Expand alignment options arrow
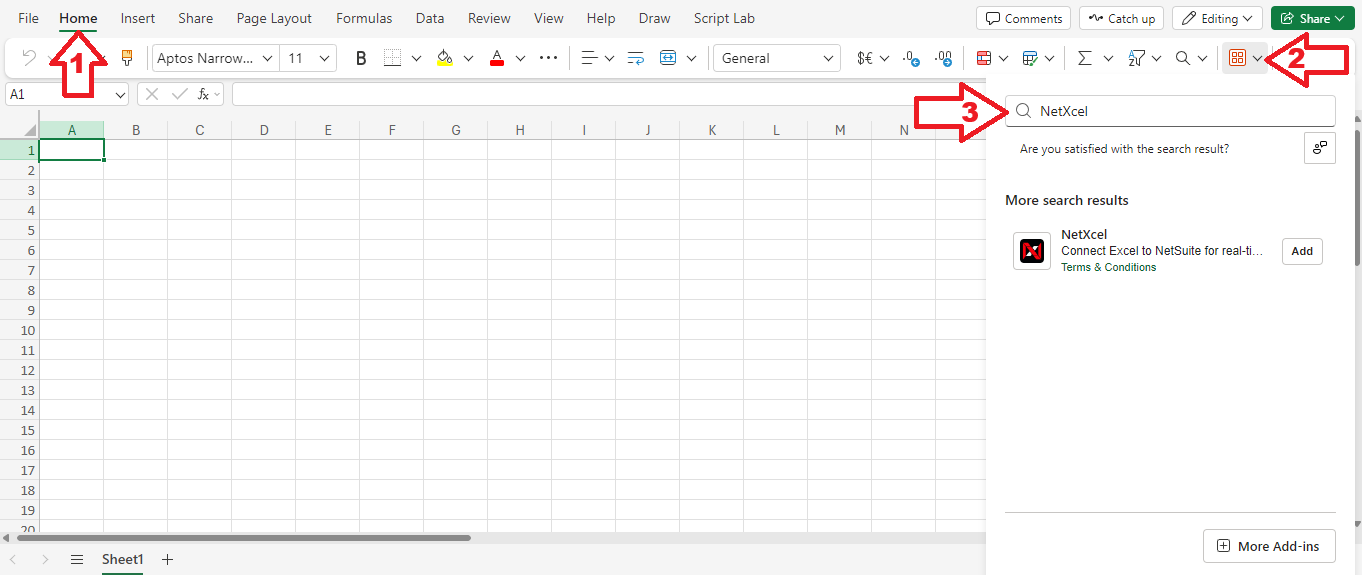This screenshot has width=1362, height=575. pos(609,58)
